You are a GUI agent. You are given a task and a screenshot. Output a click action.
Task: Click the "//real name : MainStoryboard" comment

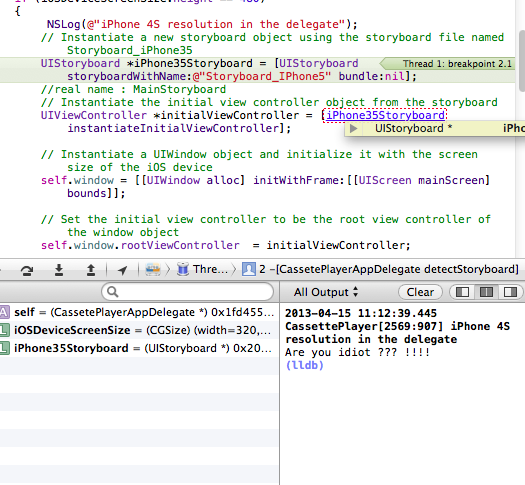(133, 89)
